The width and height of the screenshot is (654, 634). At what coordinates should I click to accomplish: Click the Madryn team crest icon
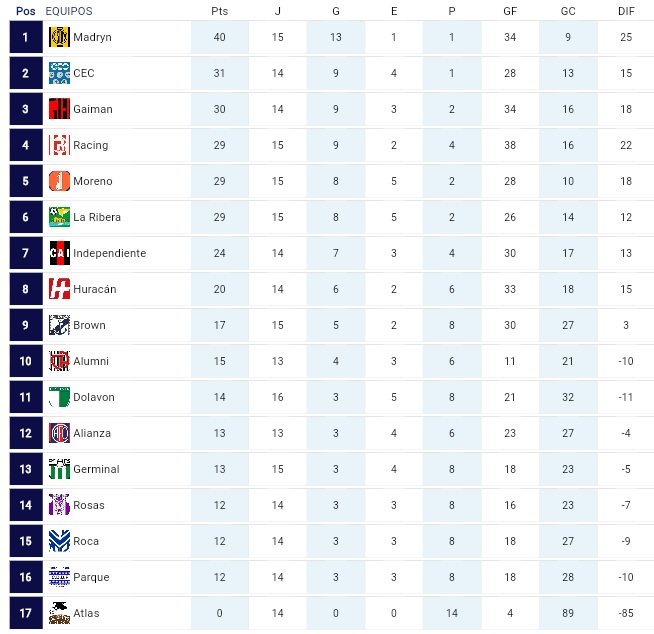[59, 37]
